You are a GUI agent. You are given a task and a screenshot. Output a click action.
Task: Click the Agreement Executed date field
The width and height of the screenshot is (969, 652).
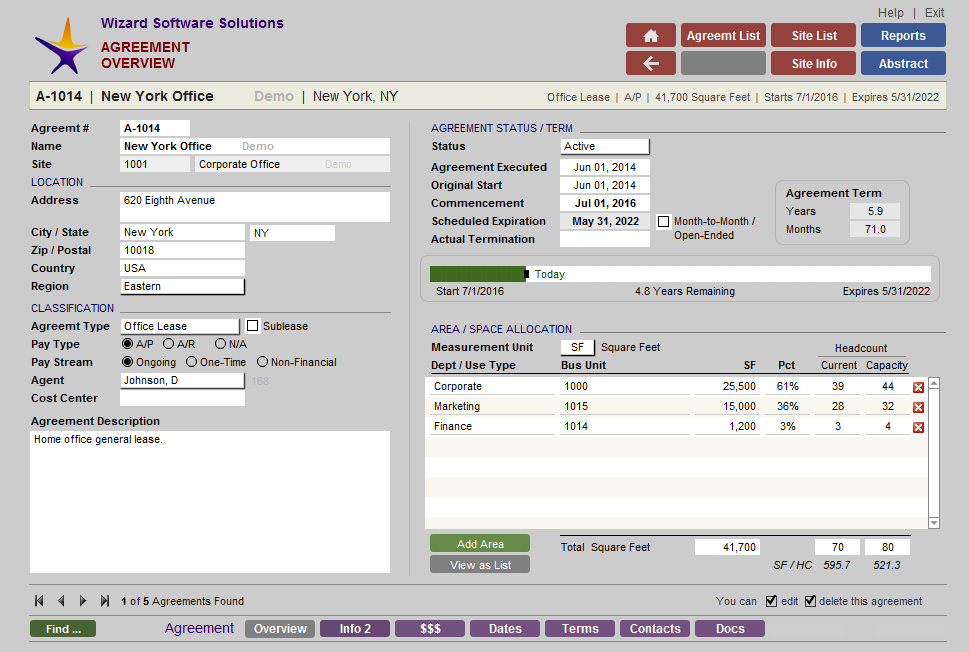pos(604,167)
